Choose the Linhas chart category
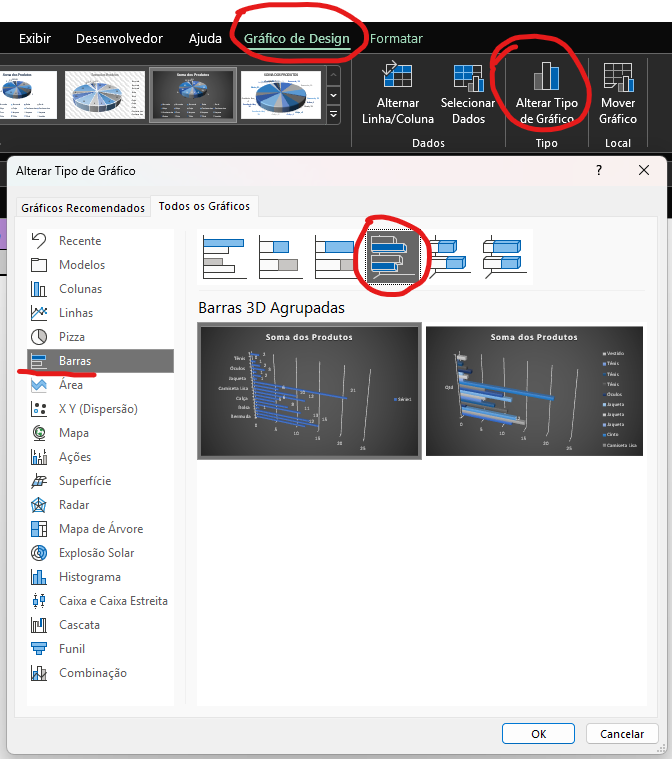 [x=100, y=313]
